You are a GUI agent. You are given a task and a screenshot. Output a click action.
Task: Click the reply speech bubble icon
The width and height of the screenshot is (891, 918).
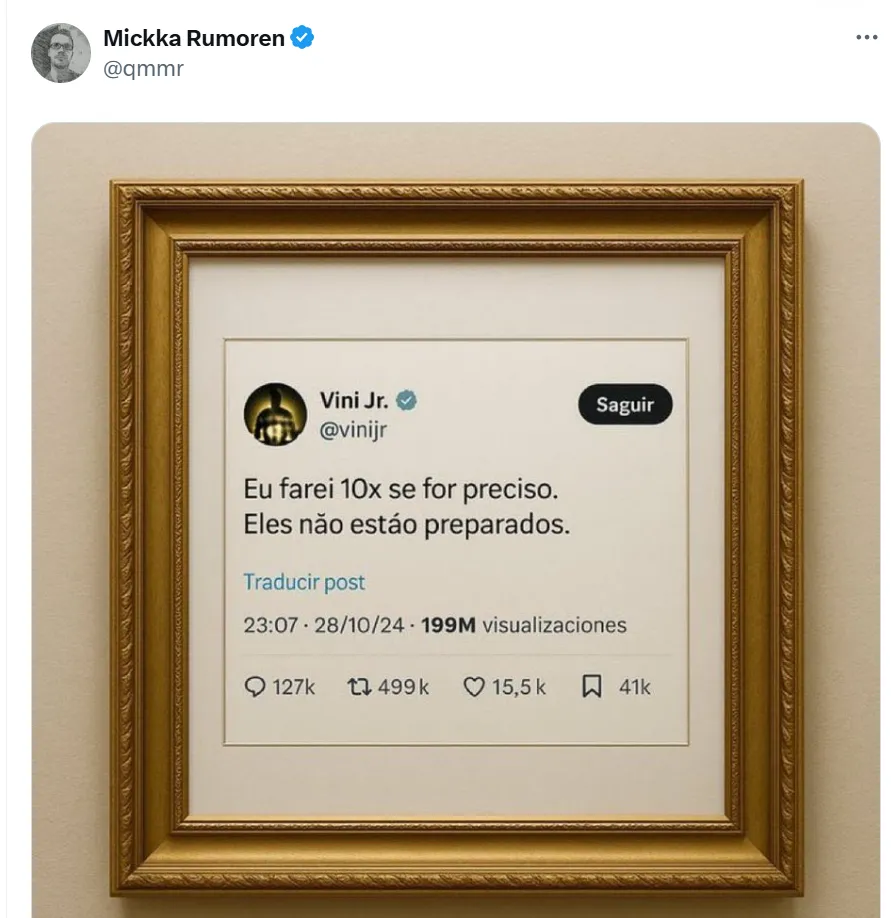pos(256,687)
